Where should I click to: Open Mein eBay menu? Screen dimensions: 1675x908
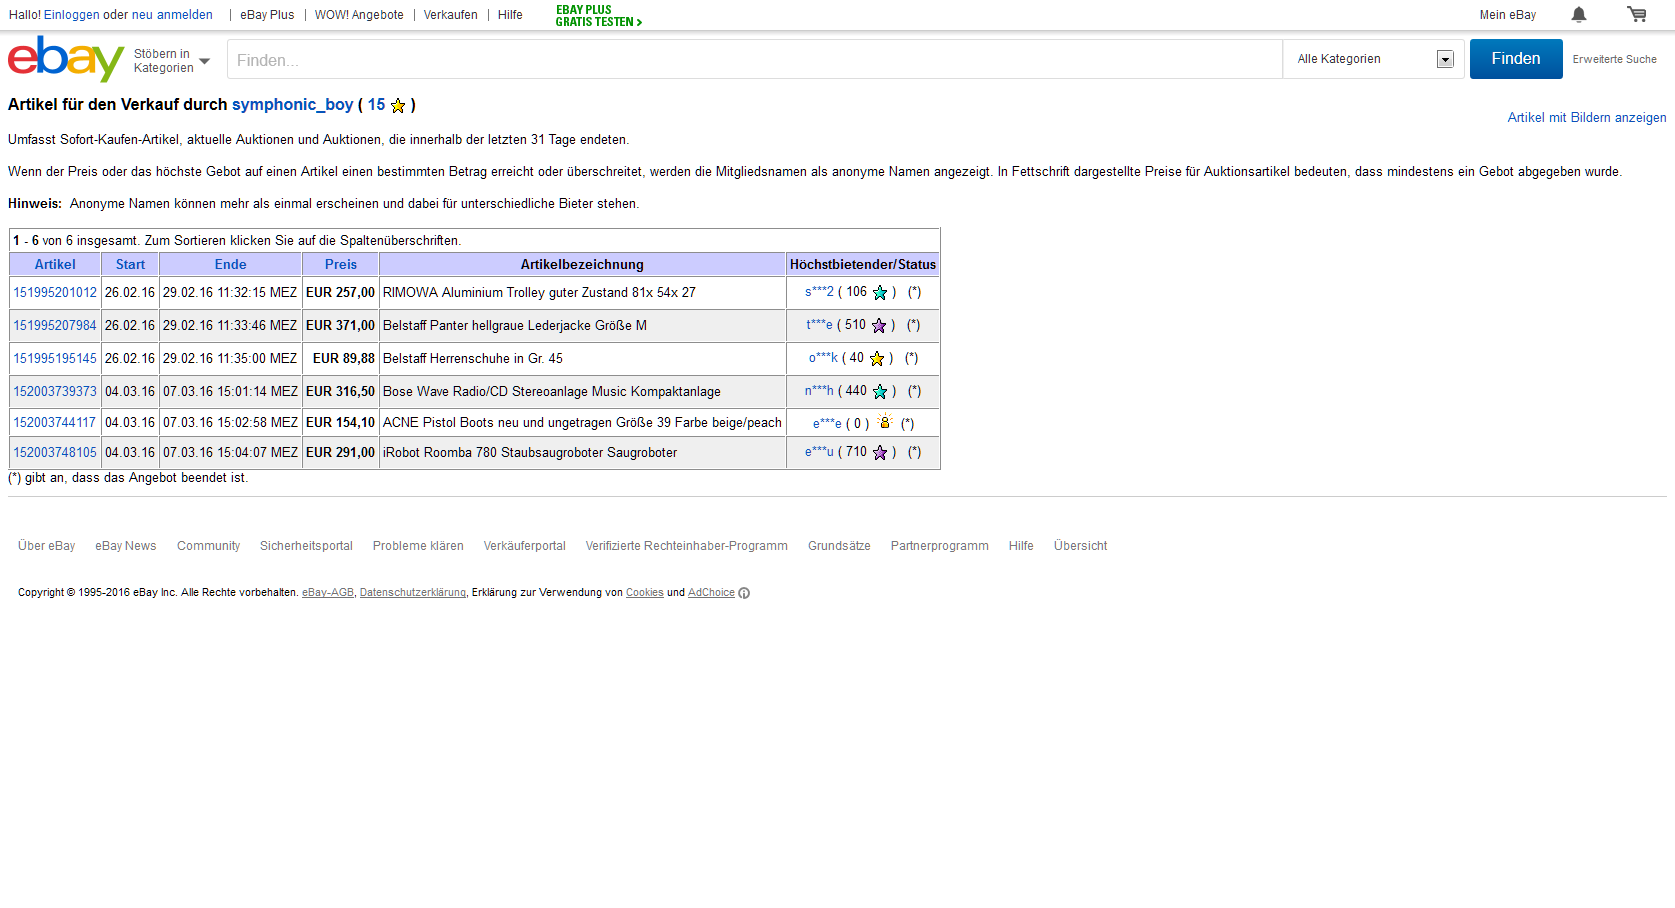tap(1508, 15)
